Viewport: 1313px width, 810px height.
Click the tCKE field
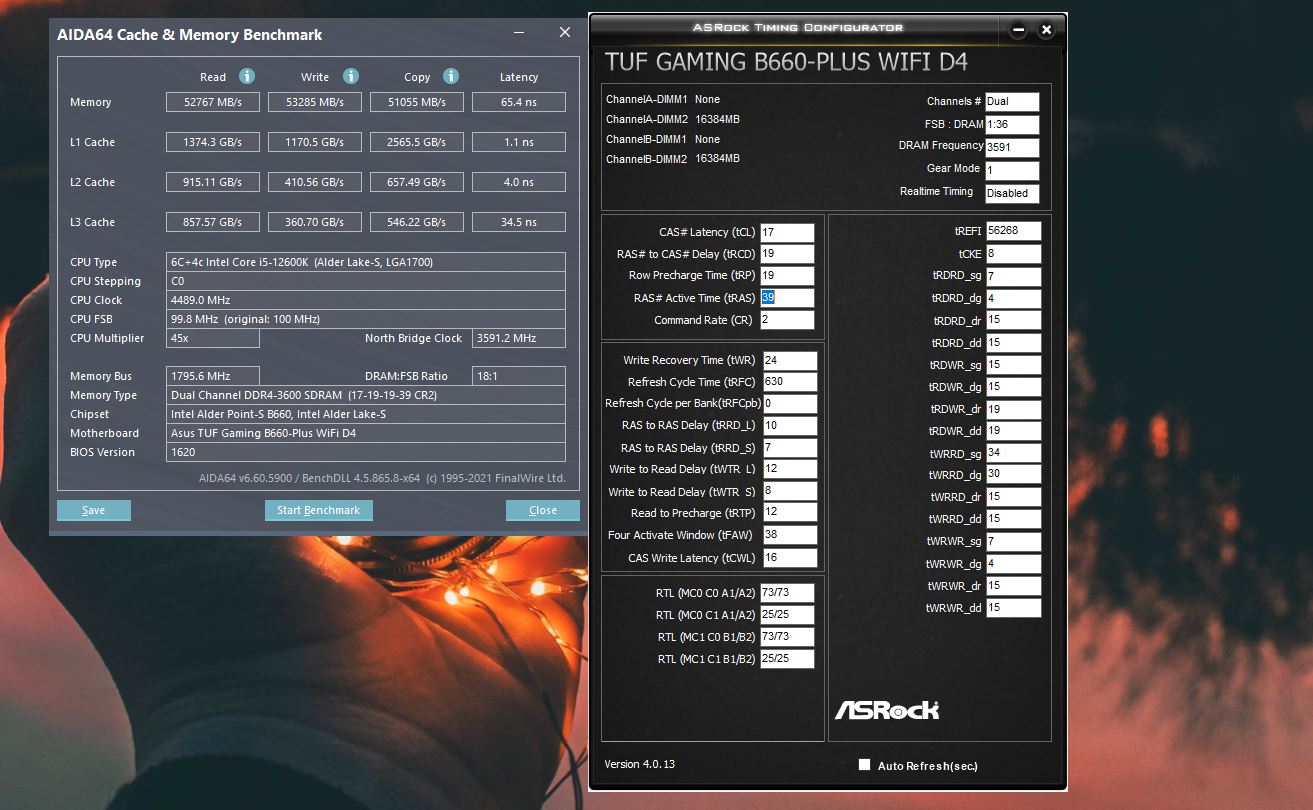(1014, 254)
